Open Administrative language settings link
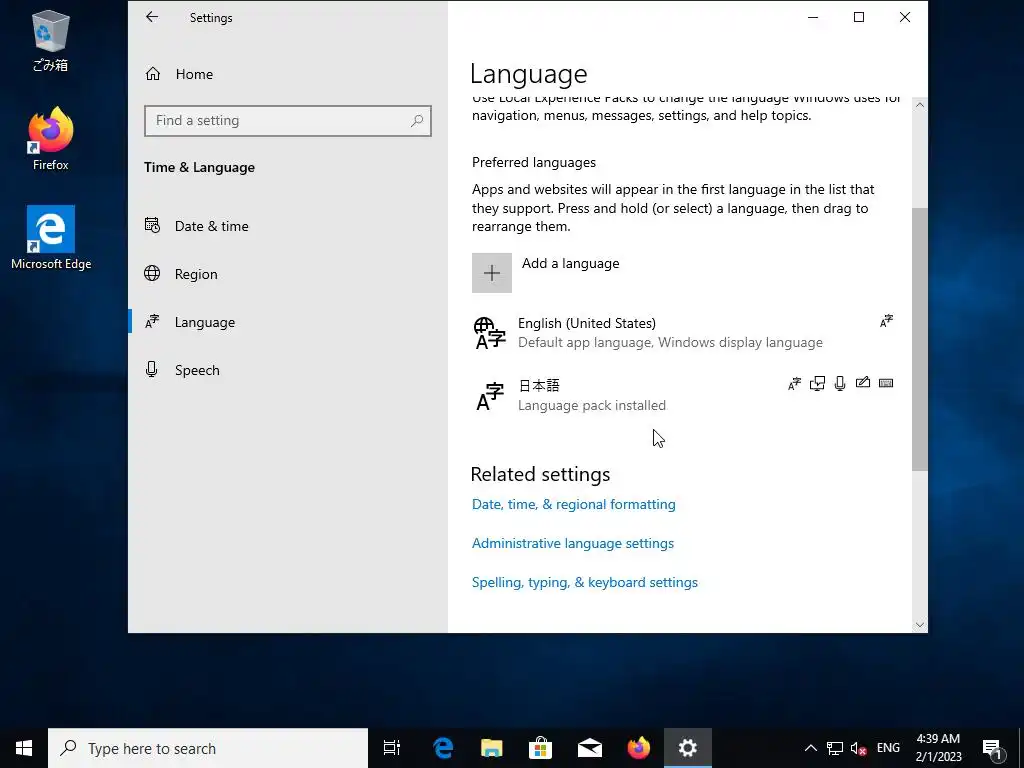1024x768 pixels. (573, 543)
